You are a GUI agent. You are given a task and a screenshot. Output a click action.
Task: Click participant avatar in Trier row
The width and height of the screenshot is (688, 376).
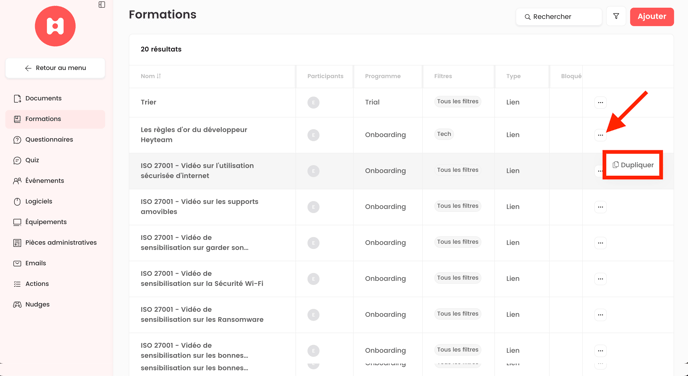313,103
